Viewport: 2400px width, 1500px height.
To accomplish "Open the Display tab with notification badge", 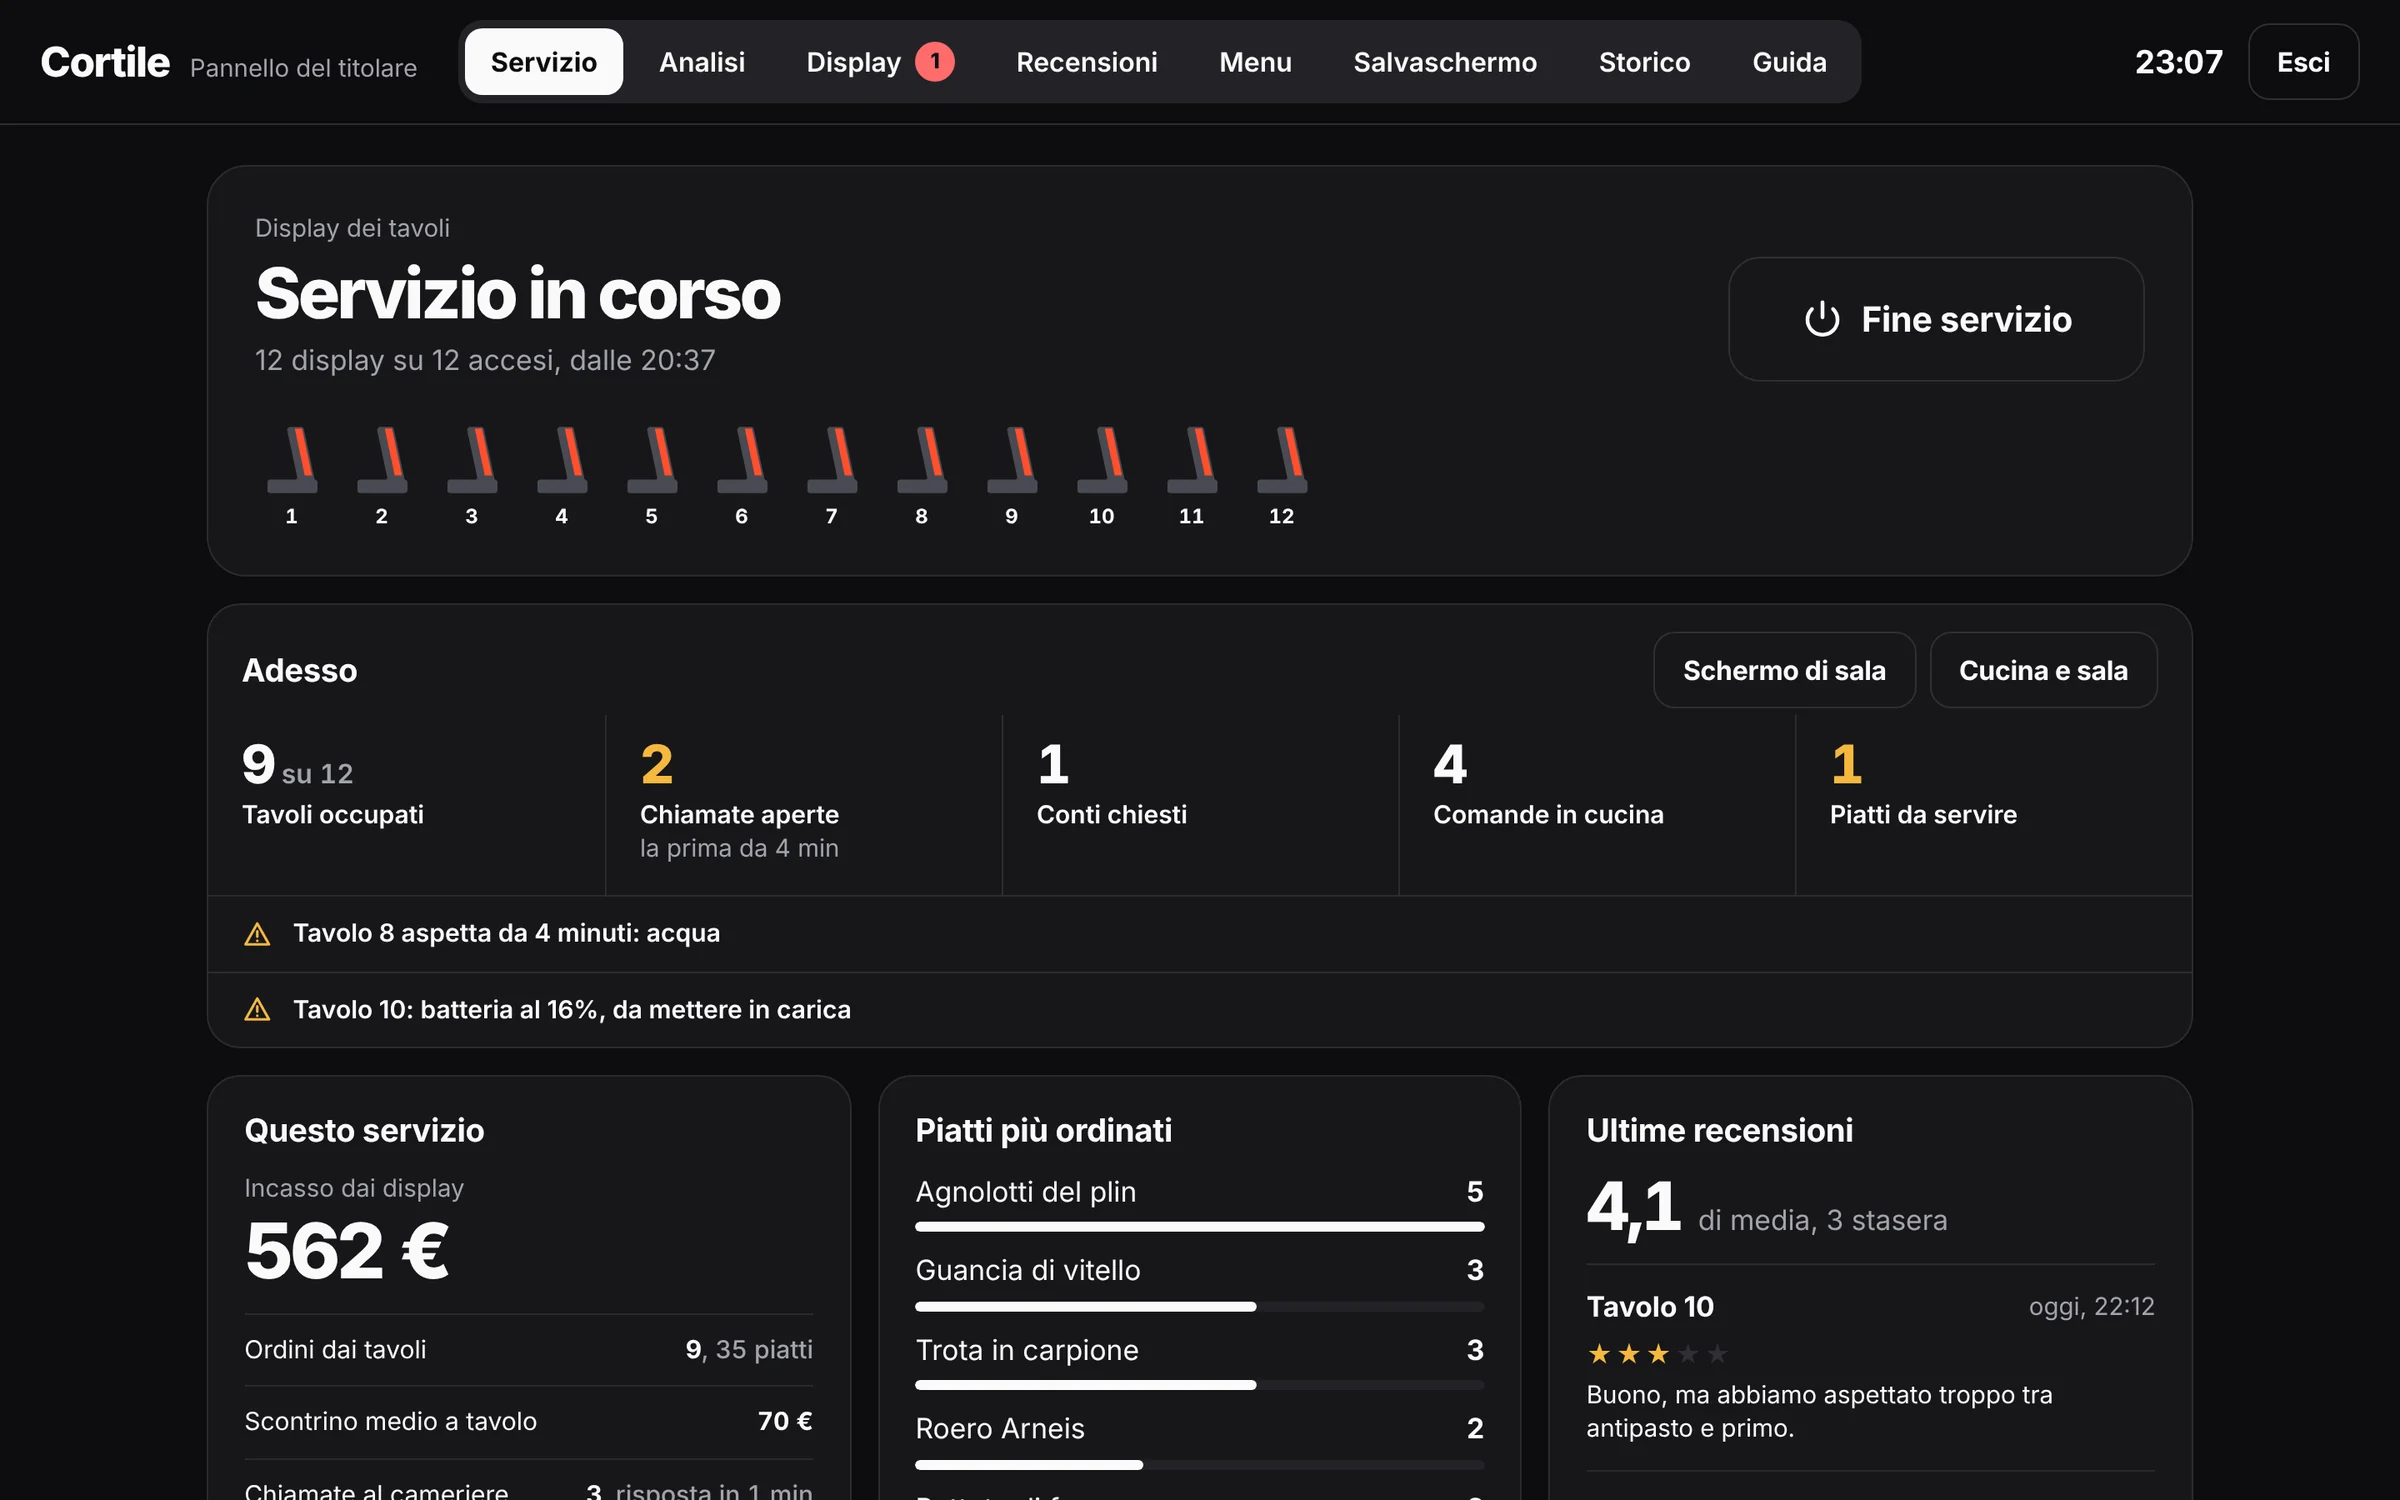I will 879,62.
